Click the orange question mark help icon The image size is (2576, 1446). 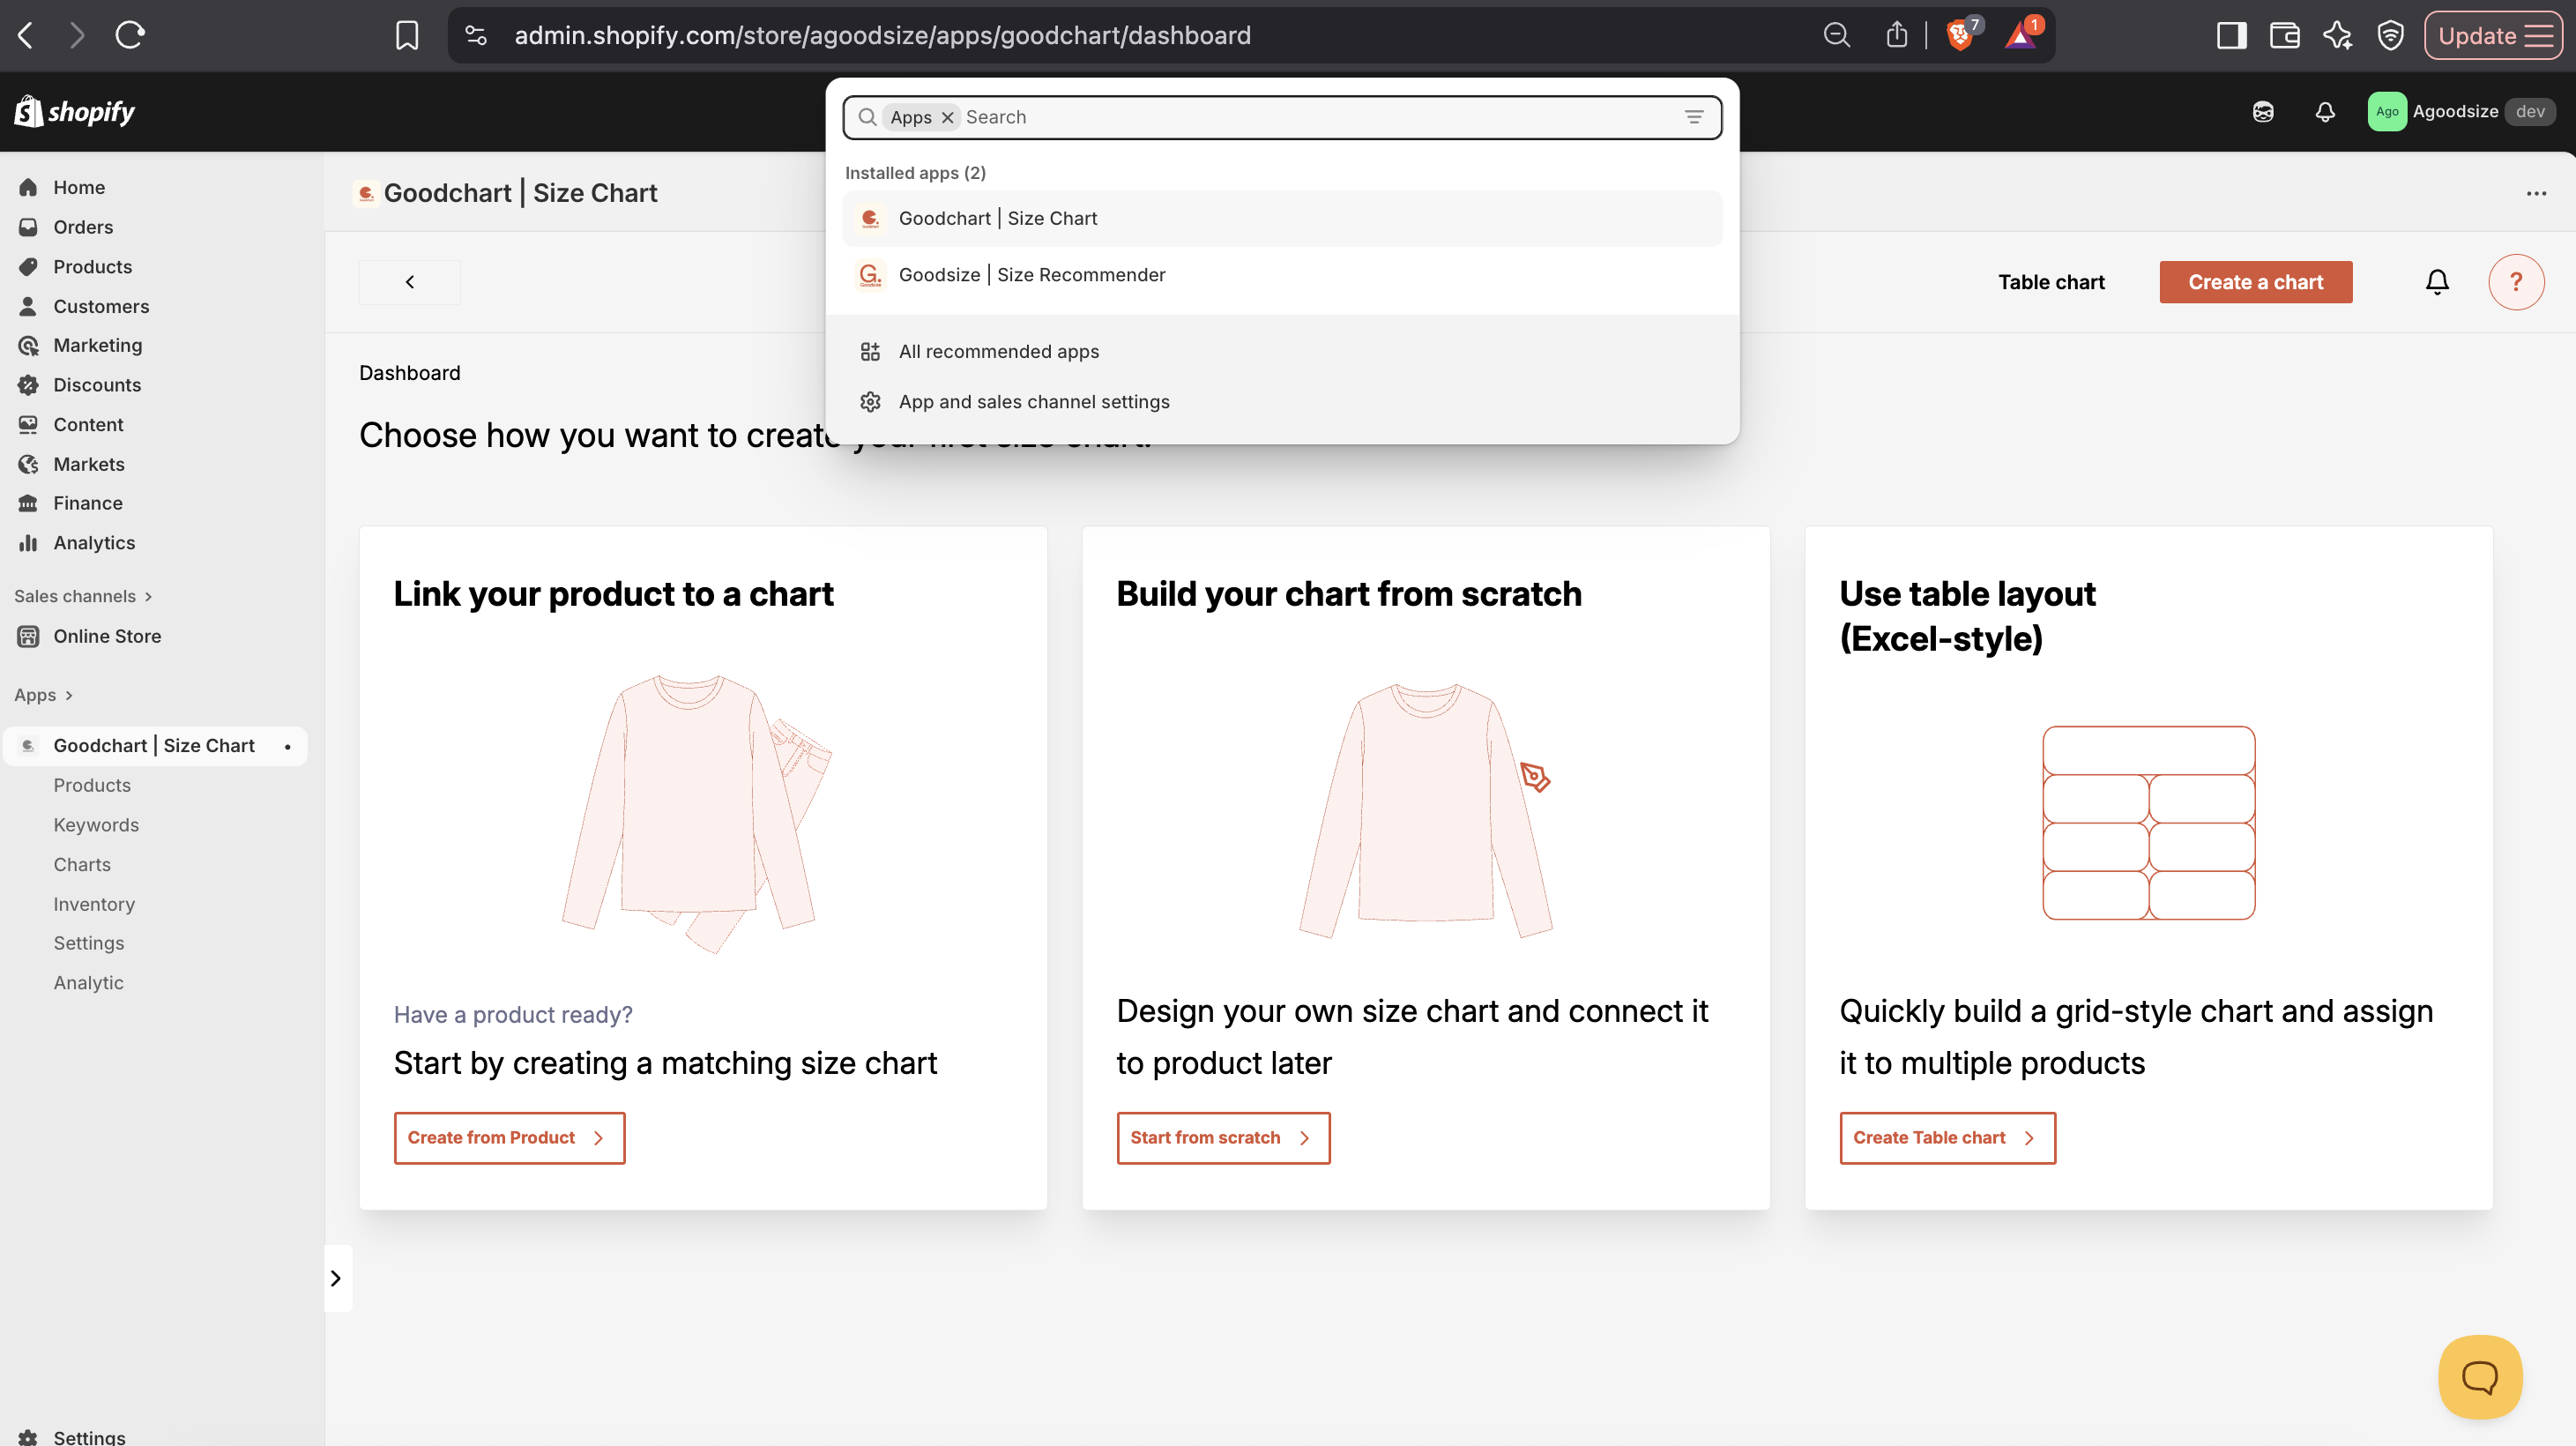point(2515,282)
